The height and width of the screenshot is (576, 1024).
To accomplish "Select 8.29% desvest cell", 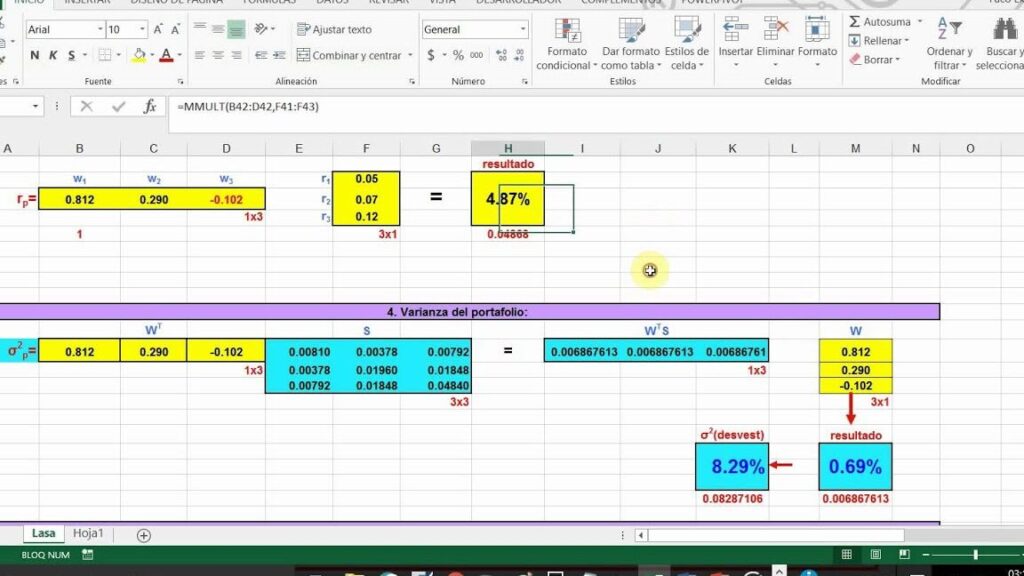I will [x=732, y=466].
